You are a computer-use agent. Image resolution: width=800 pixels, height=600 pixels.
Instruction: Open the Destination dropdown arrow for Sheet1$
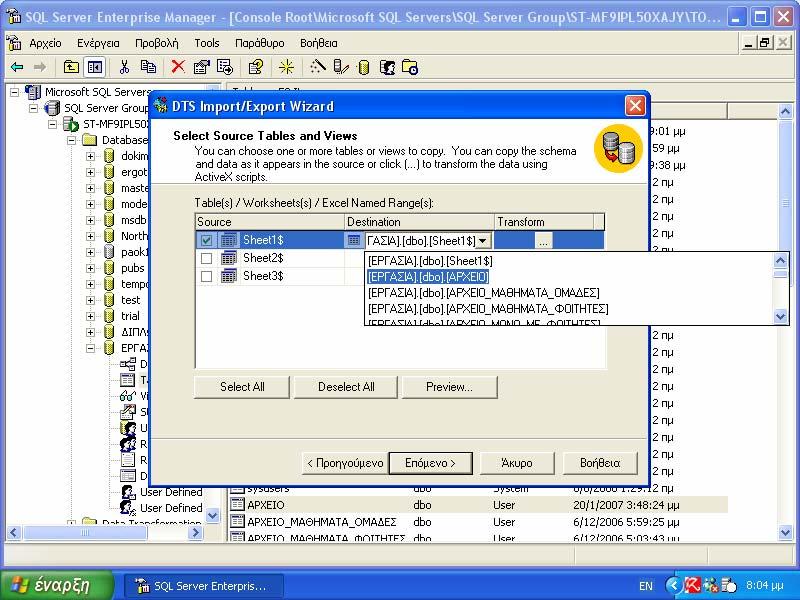pos(483,240)
